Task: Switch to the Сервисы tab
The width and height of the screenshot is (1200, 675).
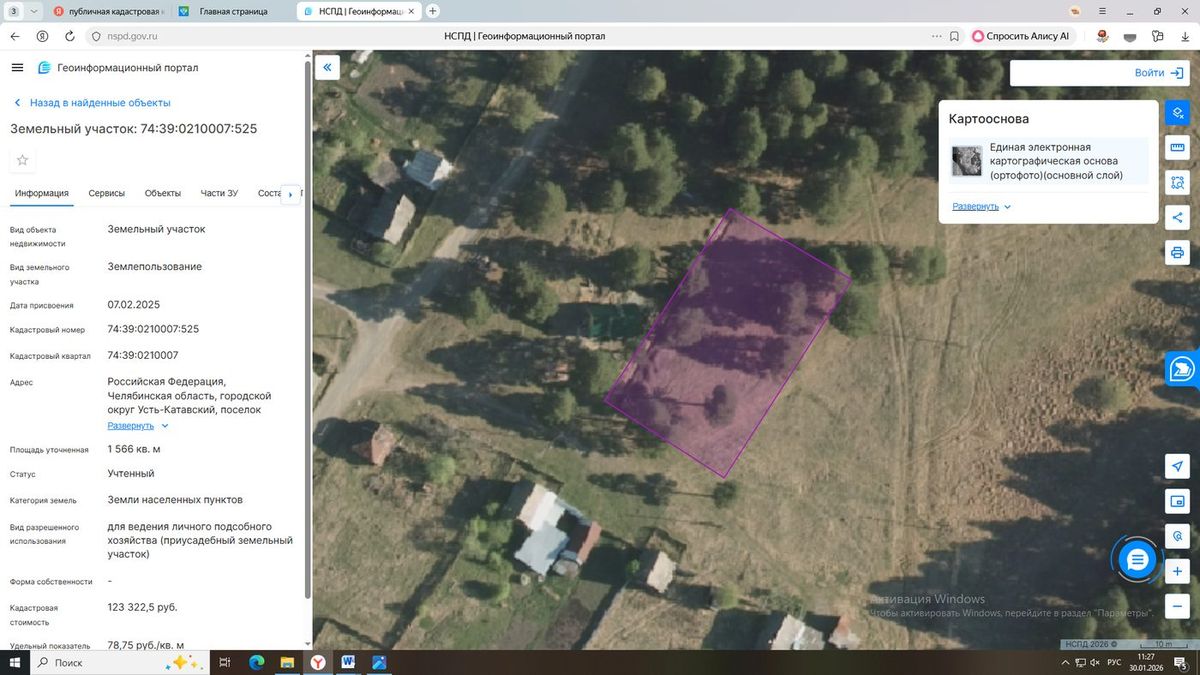Action: pyautogui.click(x=107, y=194)
